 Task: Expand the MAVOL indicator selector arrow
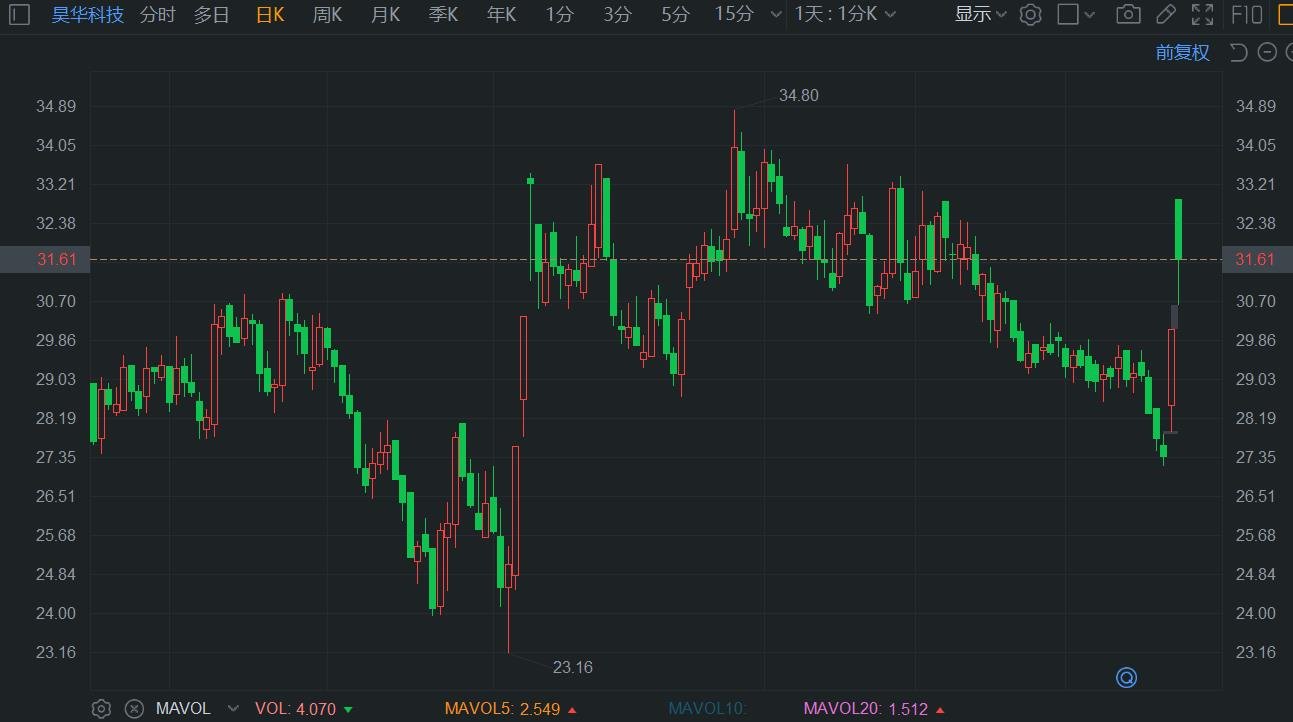click(x=233, y=709)
